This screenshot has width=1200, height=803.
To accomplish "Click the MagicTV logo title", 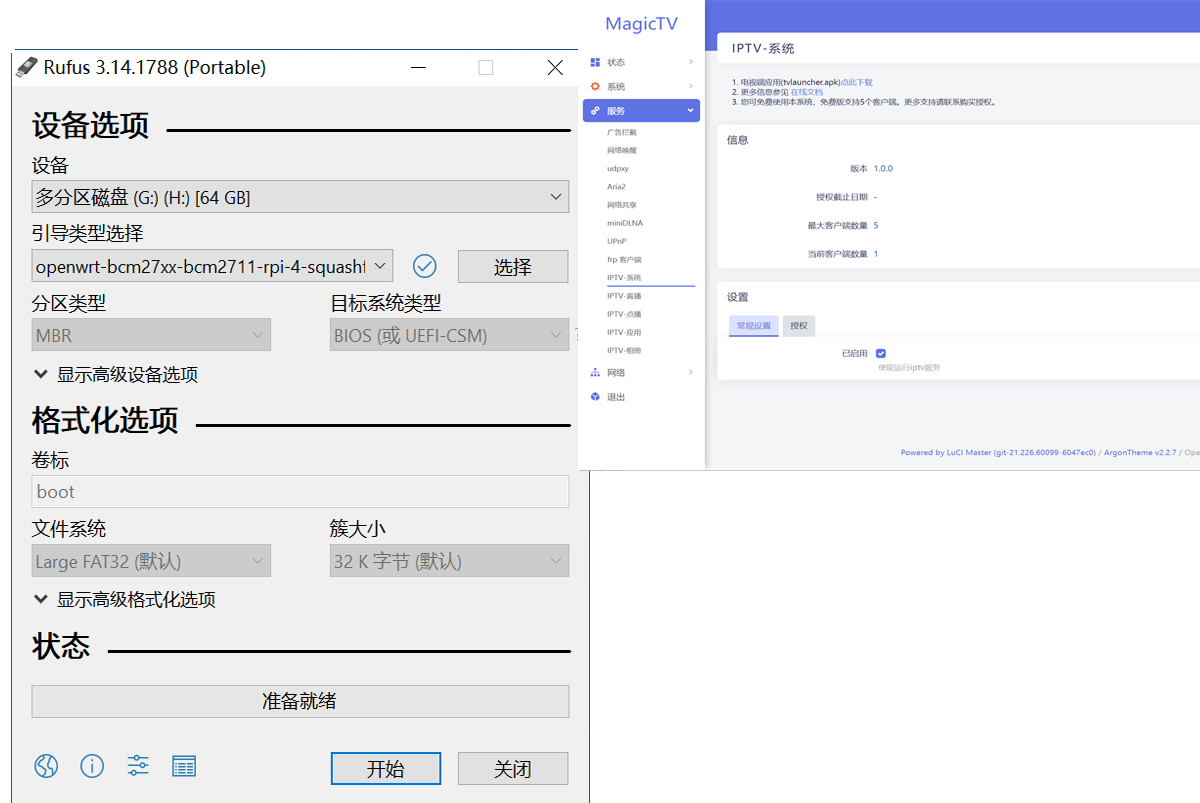I will (641, 24).
